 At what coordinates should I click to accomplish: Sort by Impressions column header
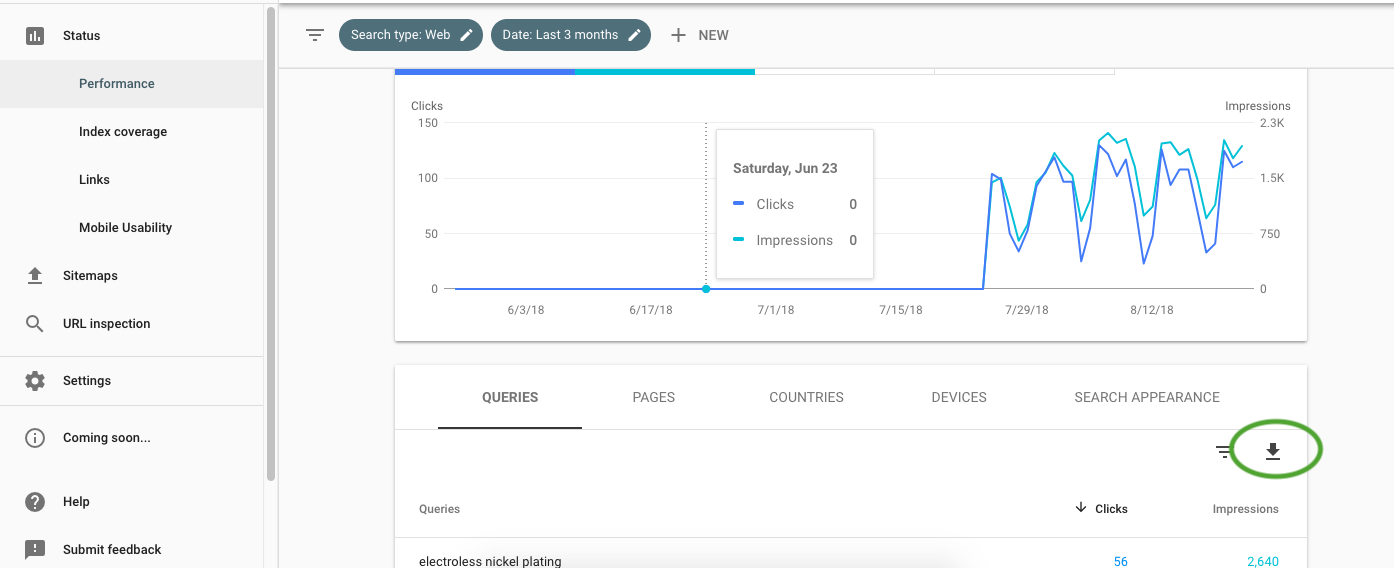click(1245, 509)
